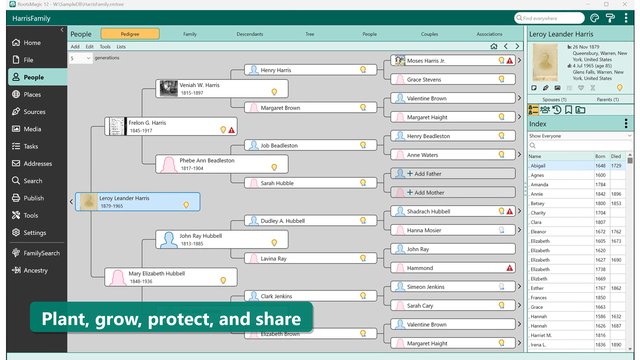Select the History icon in side panel
Image resolution: width=640 pixels, height=360 pixels.
click(557, 109)
